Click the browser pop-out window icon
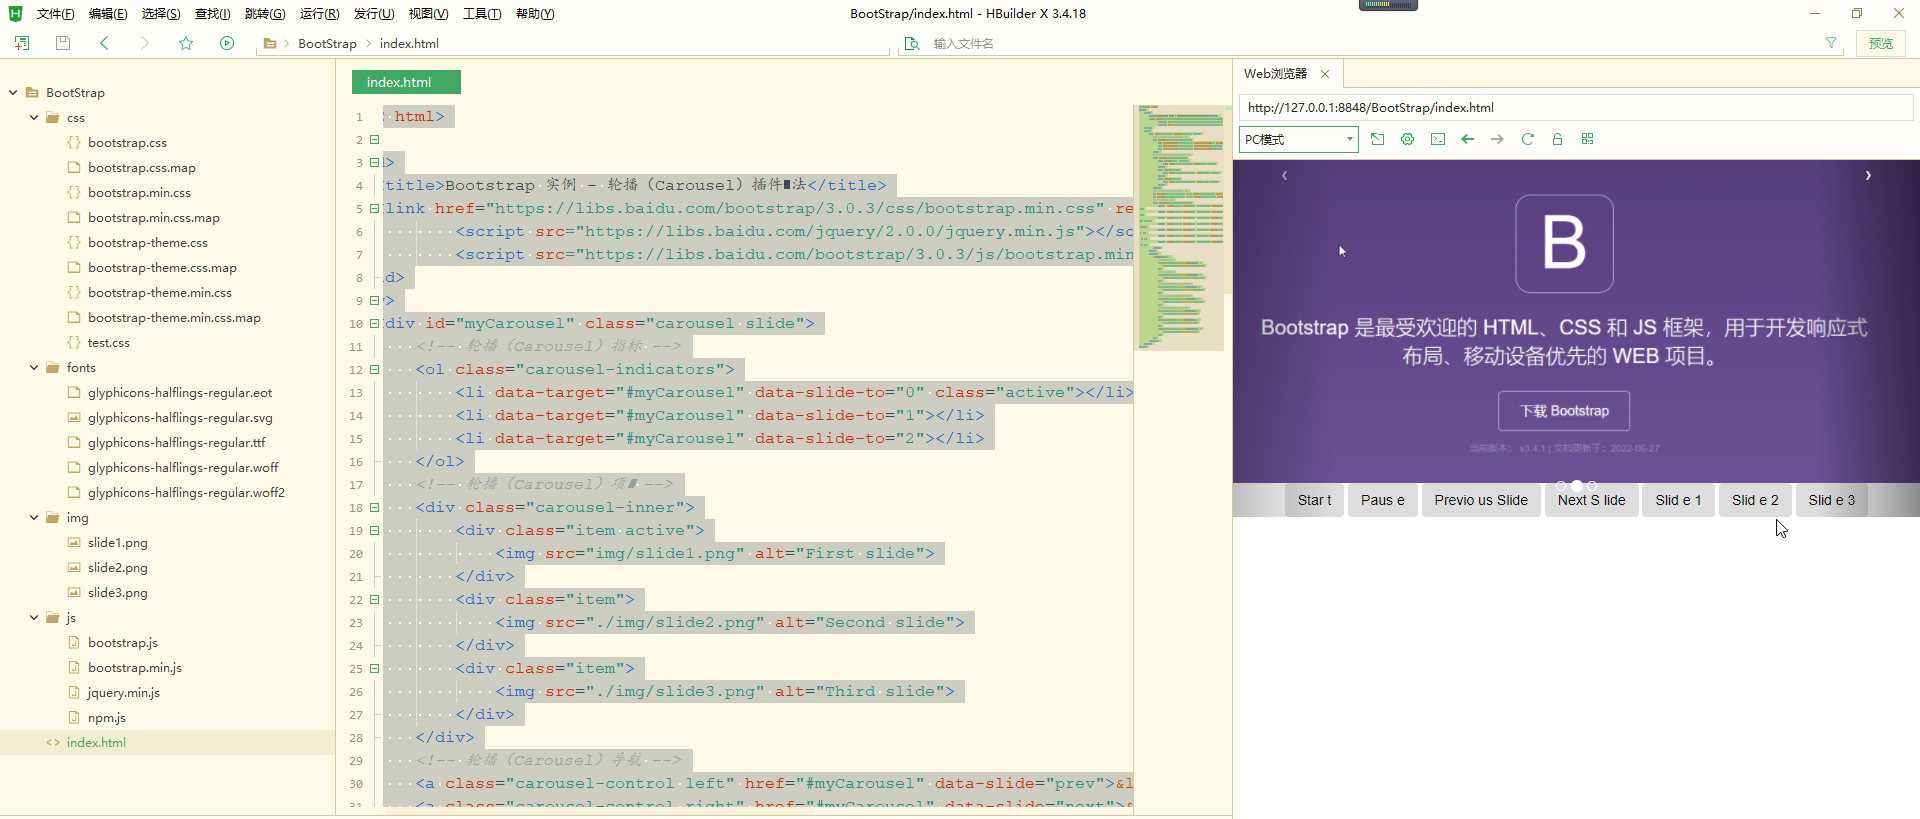1920x819 pixels. click(x=1377, y=139)
